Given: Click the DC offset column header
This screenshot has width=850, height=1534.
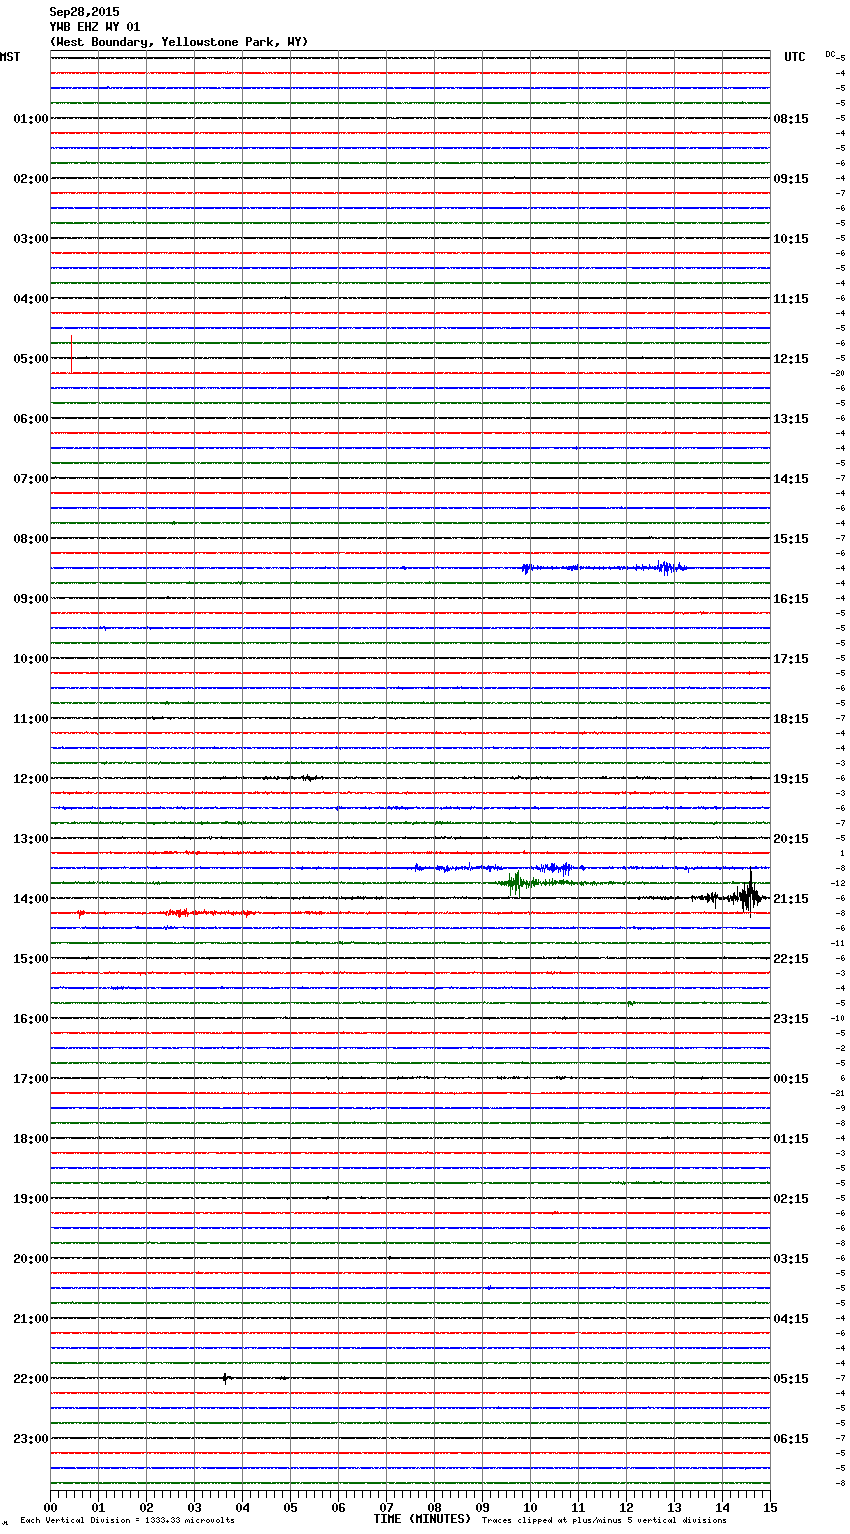Looking at the screenshot, I should (x=830, y=54).
